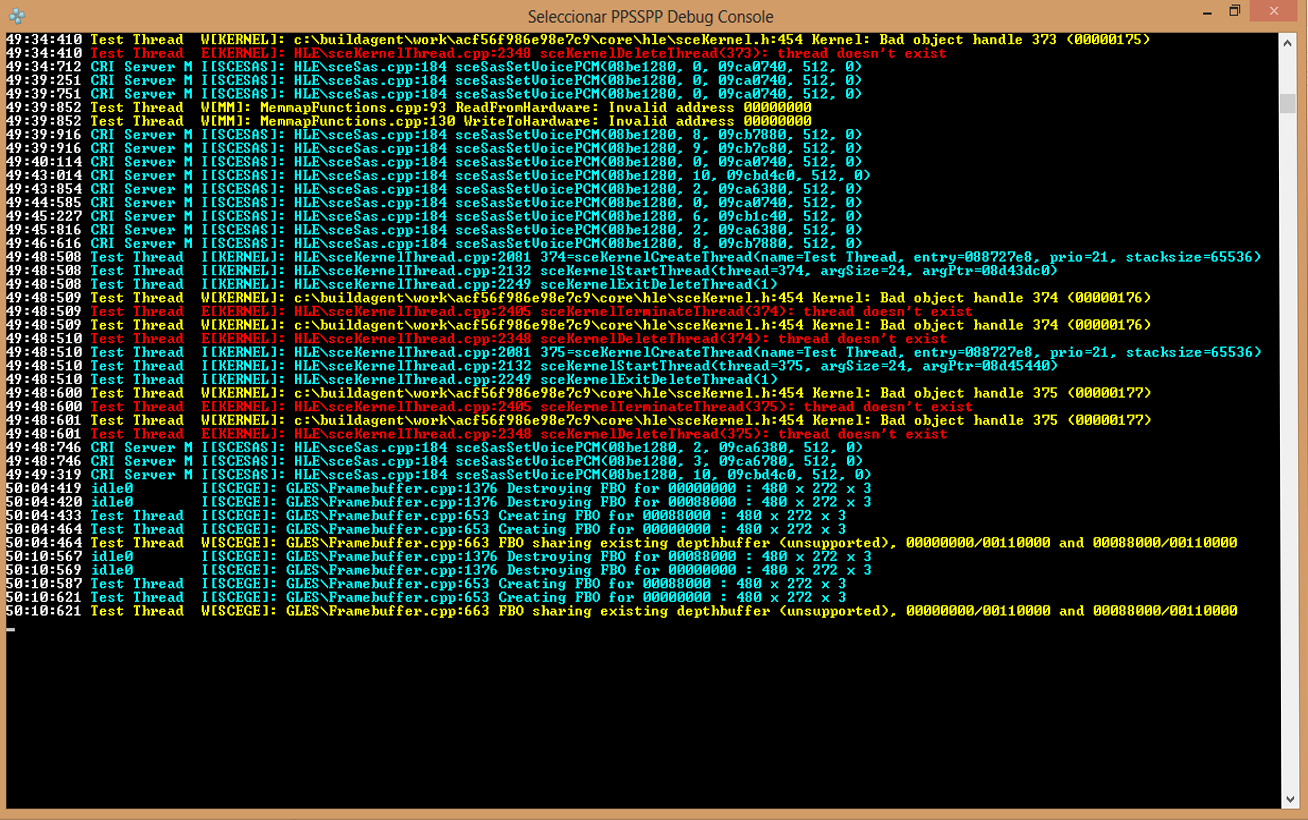Select the red sceKernelDeleteThread(375) error line
Image resolution: width=1308 pixels, height=820 pixels.
[x=476, y=434]
